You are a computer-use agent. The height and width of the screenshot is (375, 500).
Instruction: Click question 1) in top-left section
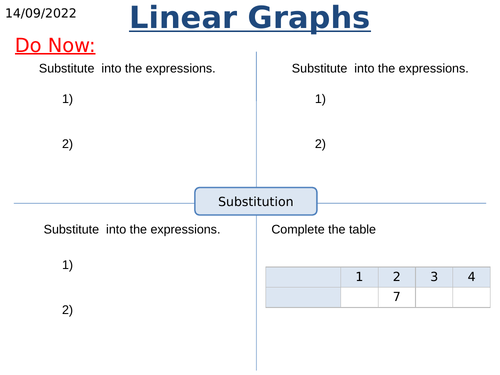pyautogui.click(x=67, y=99)
